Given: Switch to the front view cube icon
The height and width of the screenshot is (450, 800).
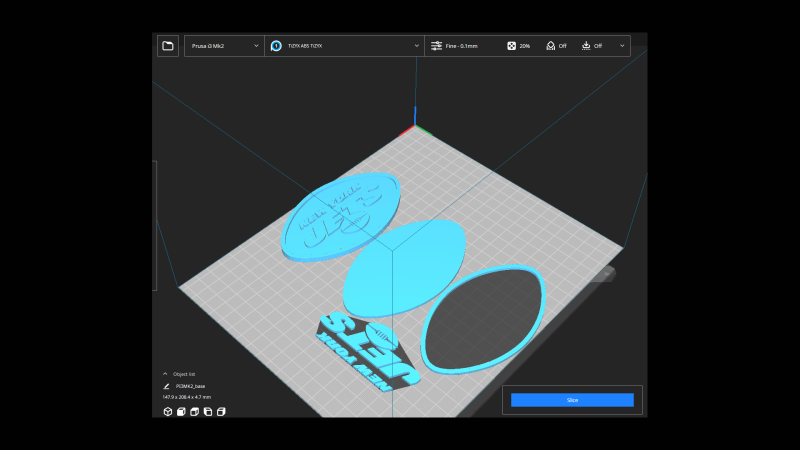Looking at the screenshot, I should coord(180,411).
